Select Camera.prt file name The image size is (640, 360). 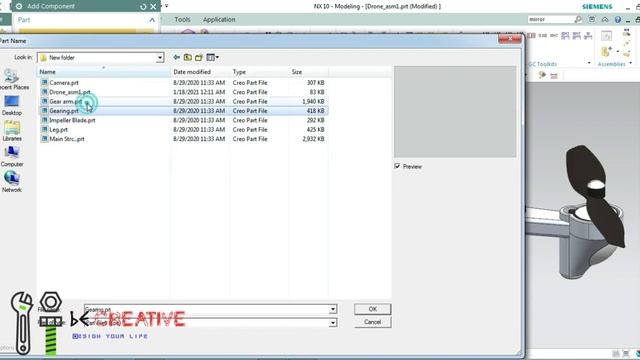coord(64,82)
